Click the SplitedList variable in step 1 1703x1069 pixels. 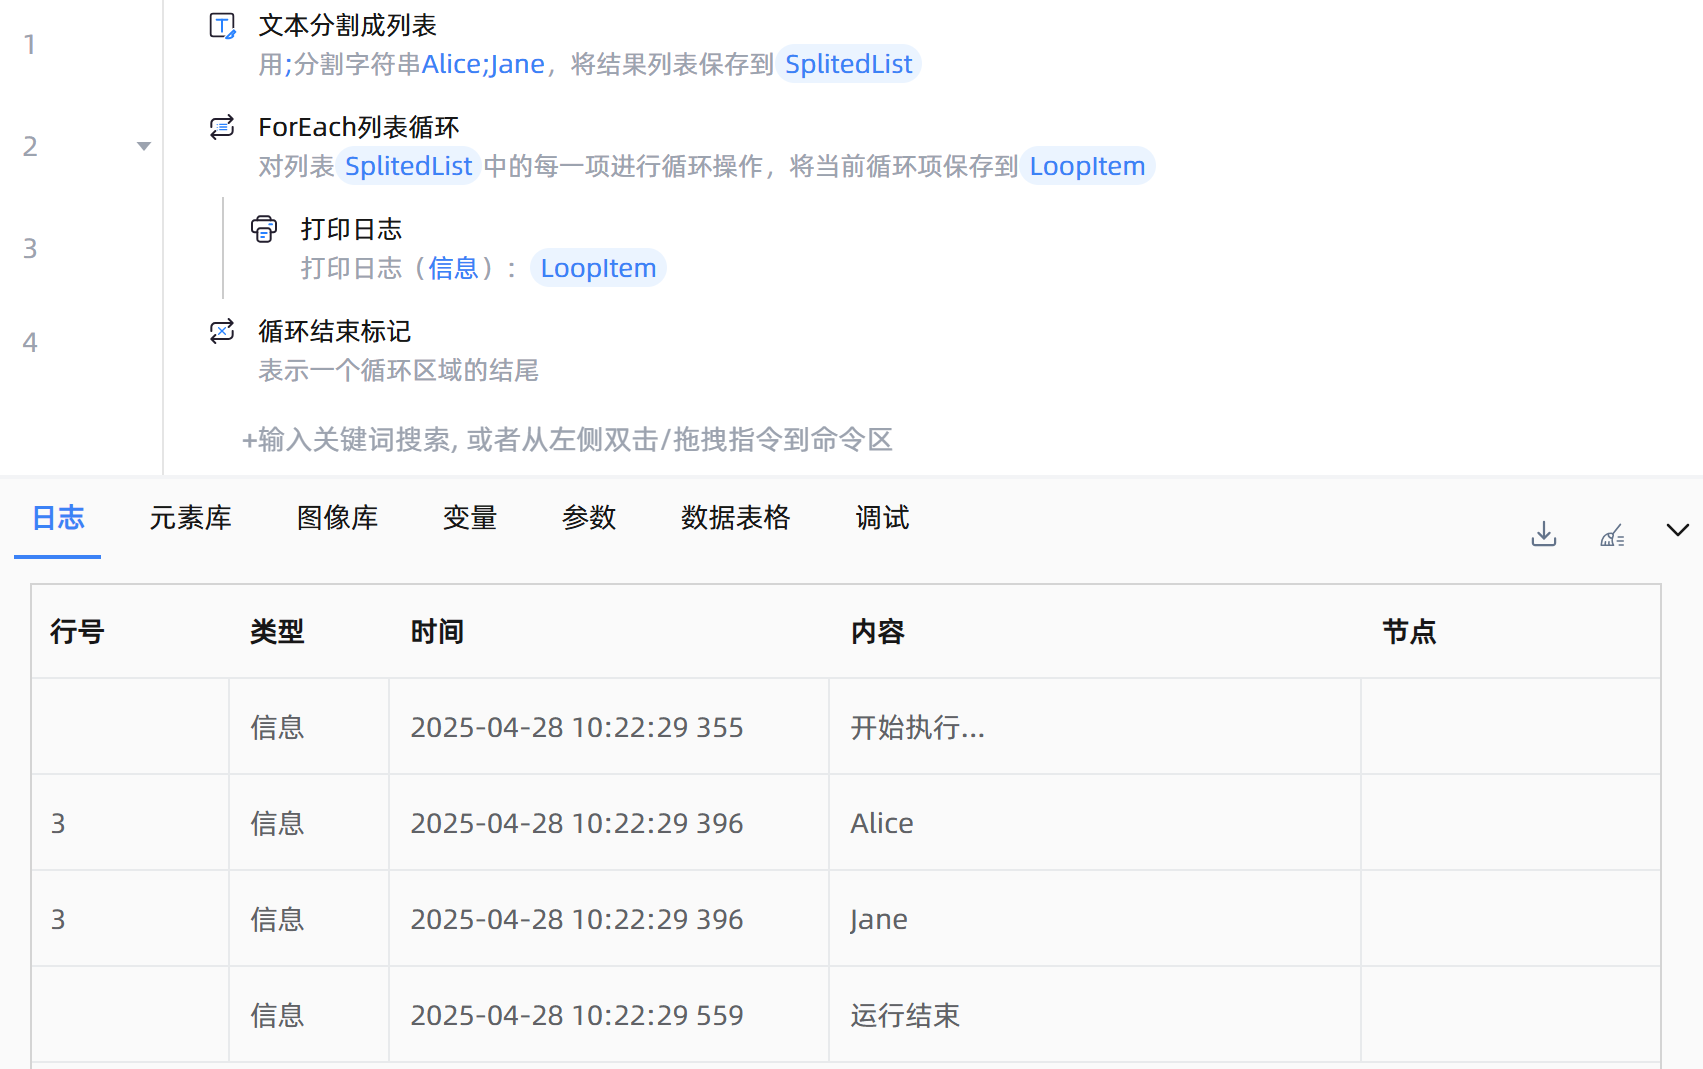click(x=848, y=64)
